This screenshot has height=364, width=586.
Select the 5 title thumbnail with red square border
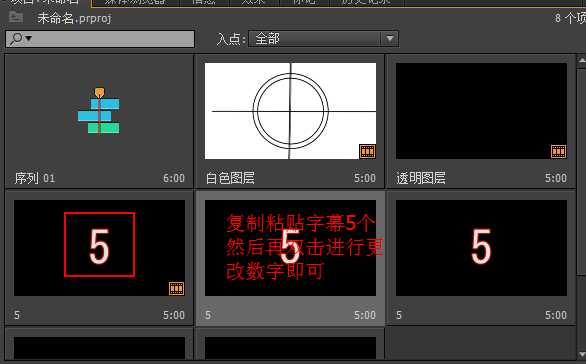[99, 248]
